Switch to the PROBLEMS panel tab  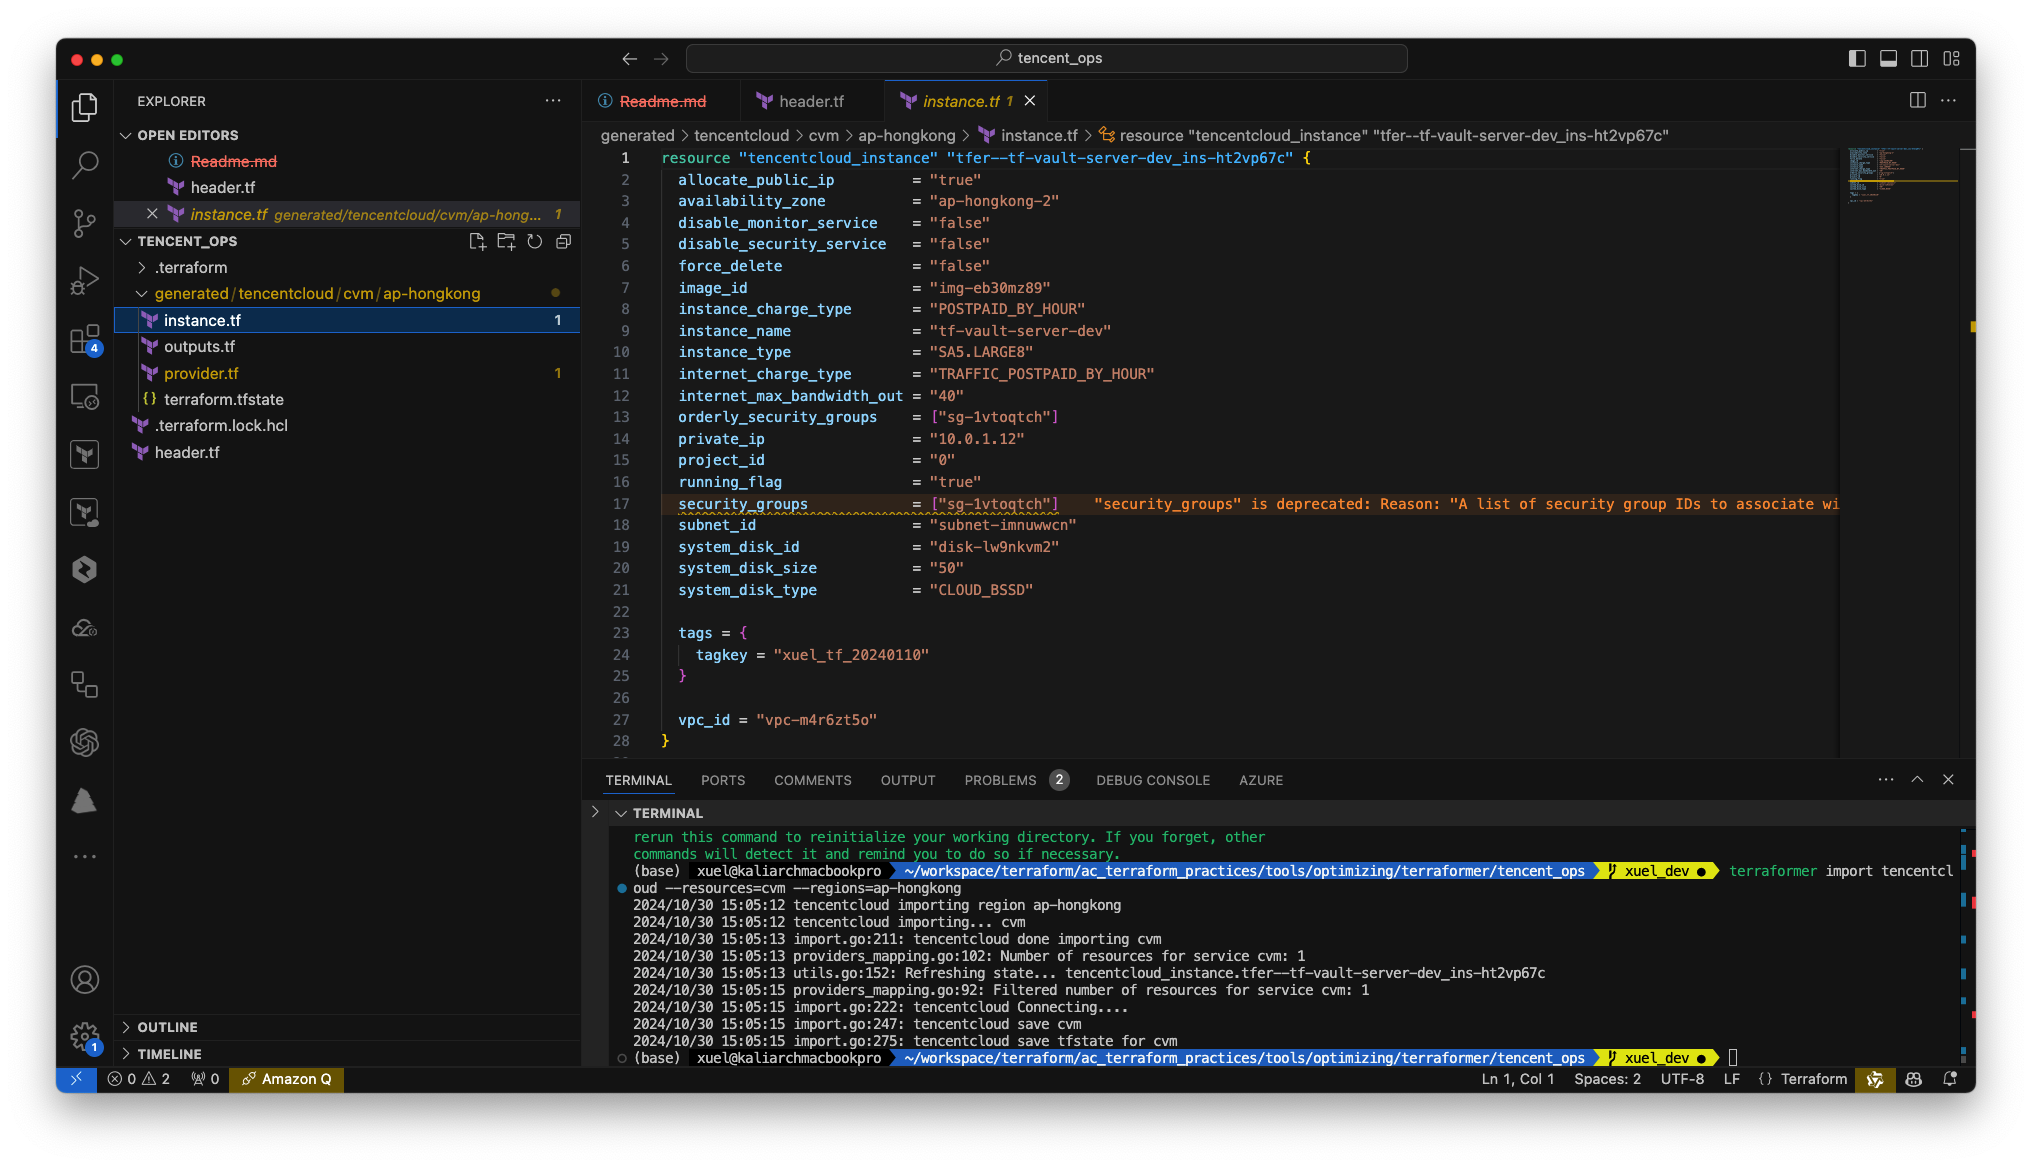1000,780
